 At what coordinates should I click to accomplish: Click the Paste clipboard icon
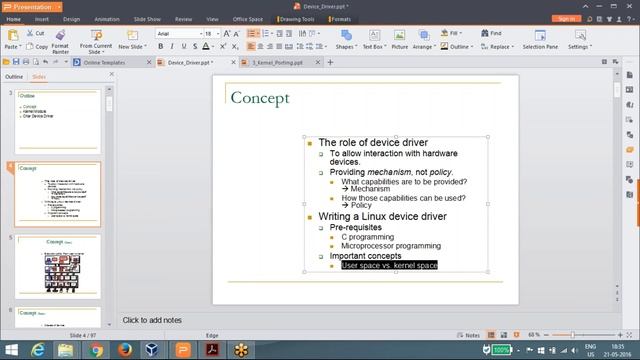(13, 36)
